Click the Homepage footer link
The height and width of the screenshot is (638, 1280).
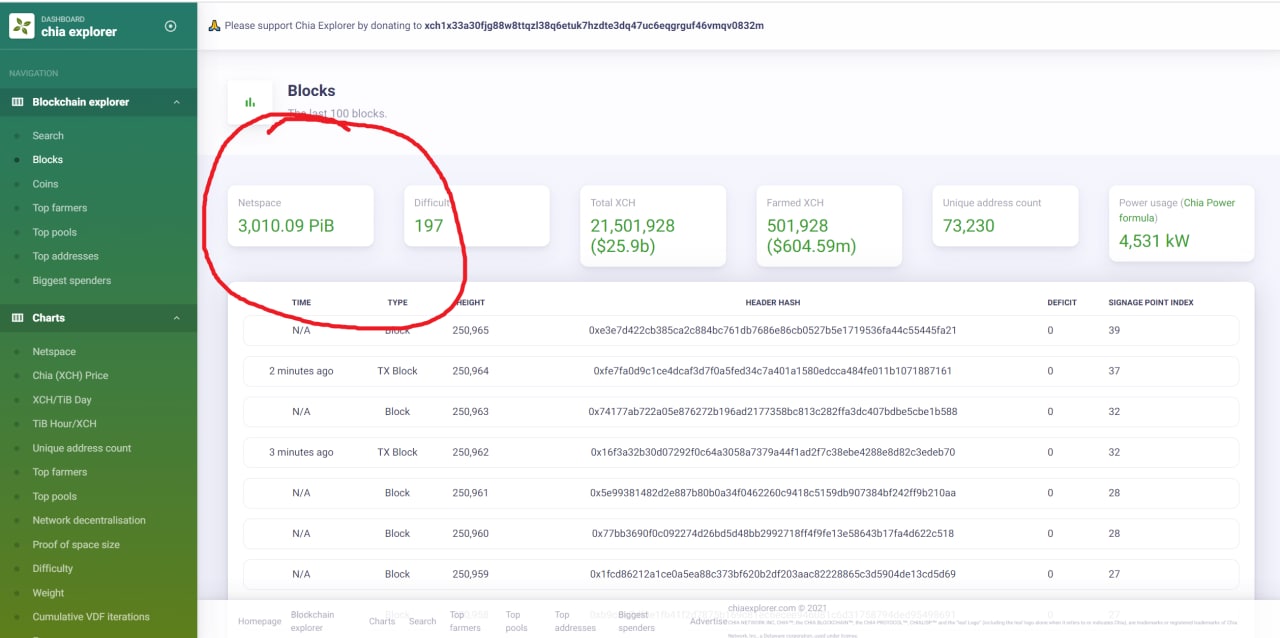(259, 621)
